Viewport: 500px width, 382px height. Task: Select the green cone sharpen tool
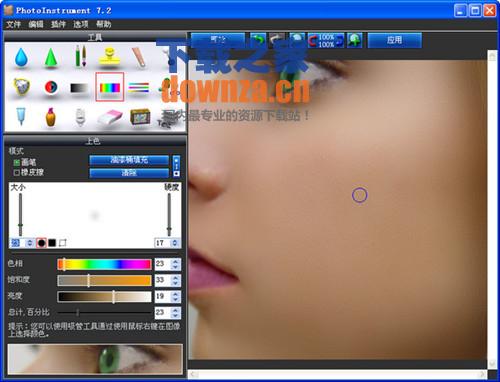click(x=51, y=57)
